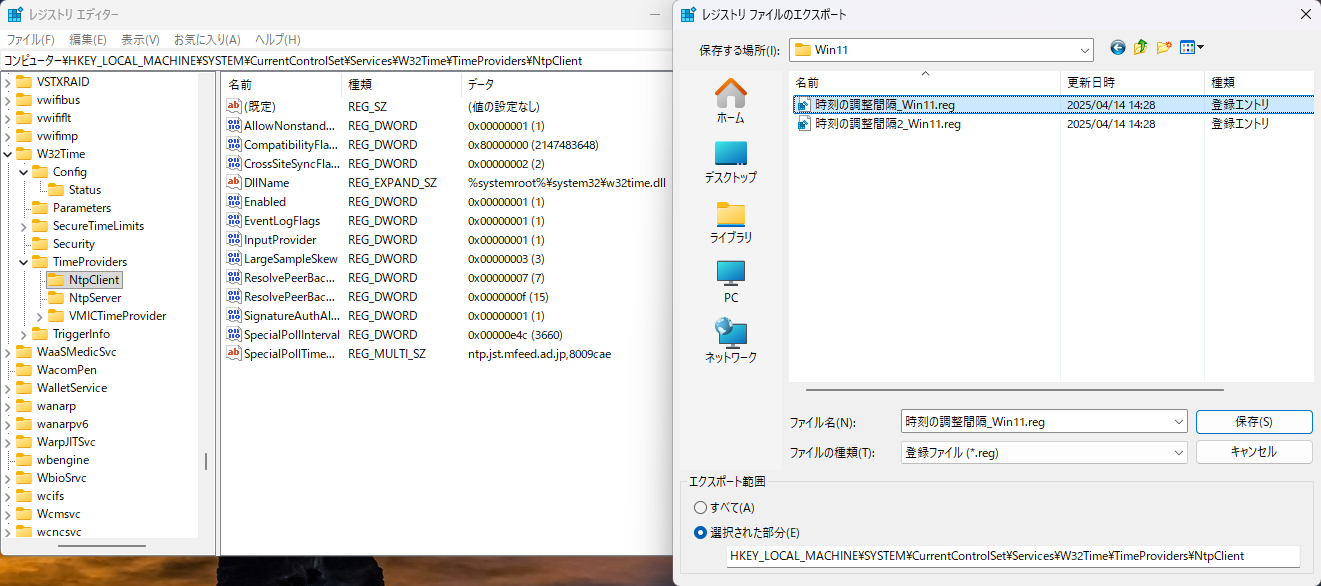Click the Enabled DWORD value icon
The width and height of the screenshot is (1321, 586).
(x=234, y=202)
